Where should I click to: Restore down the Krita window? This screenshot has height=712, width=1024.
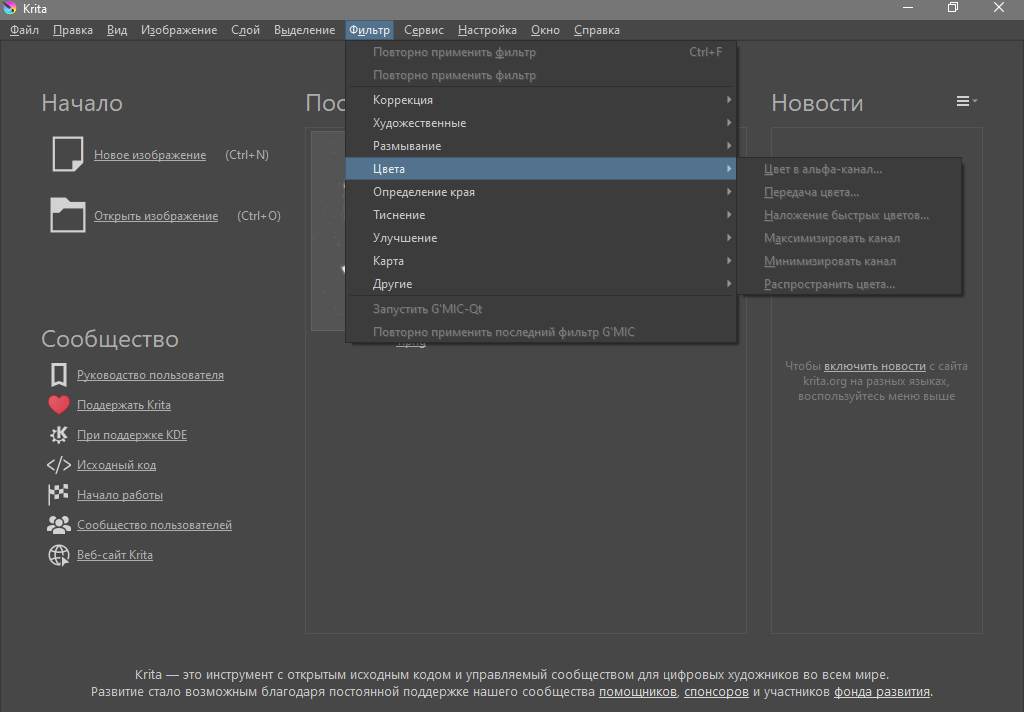953,8
